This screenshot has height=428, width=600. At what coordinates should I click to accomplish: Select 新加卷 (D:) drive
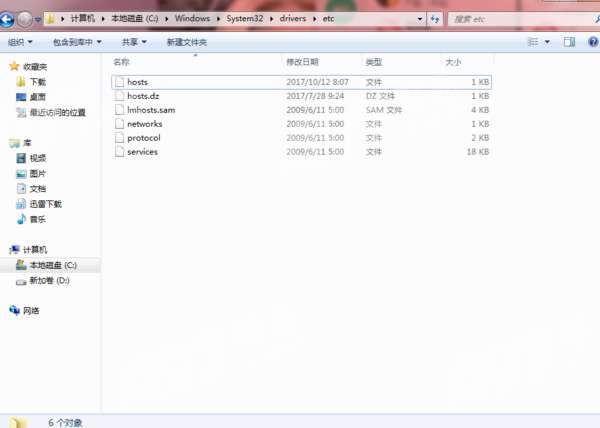point(49,280)
